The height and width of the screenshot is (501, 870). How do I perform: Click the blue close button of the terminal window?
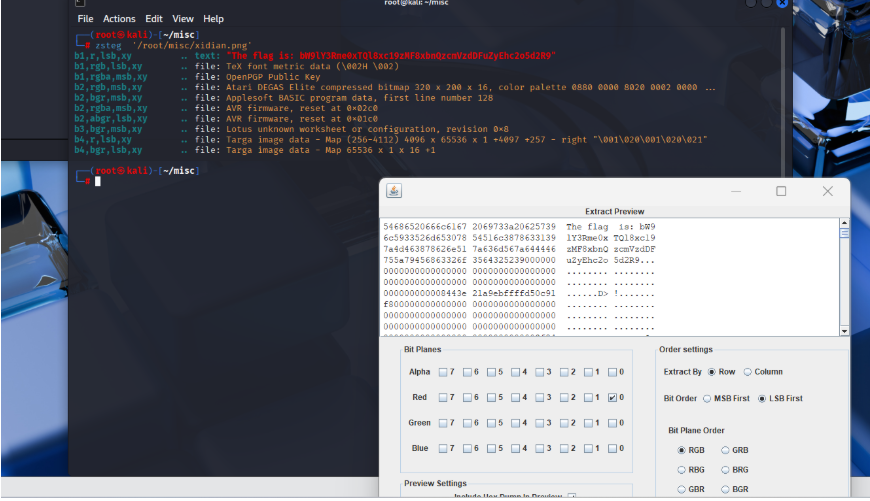782,3
